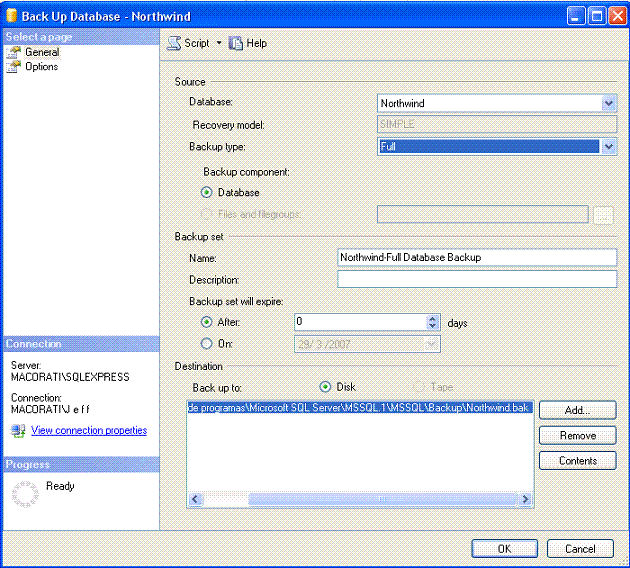Viewport: 630px width, 568px height.
Task: Select the On date expiry radio
Action: click(x=207, y=344)
